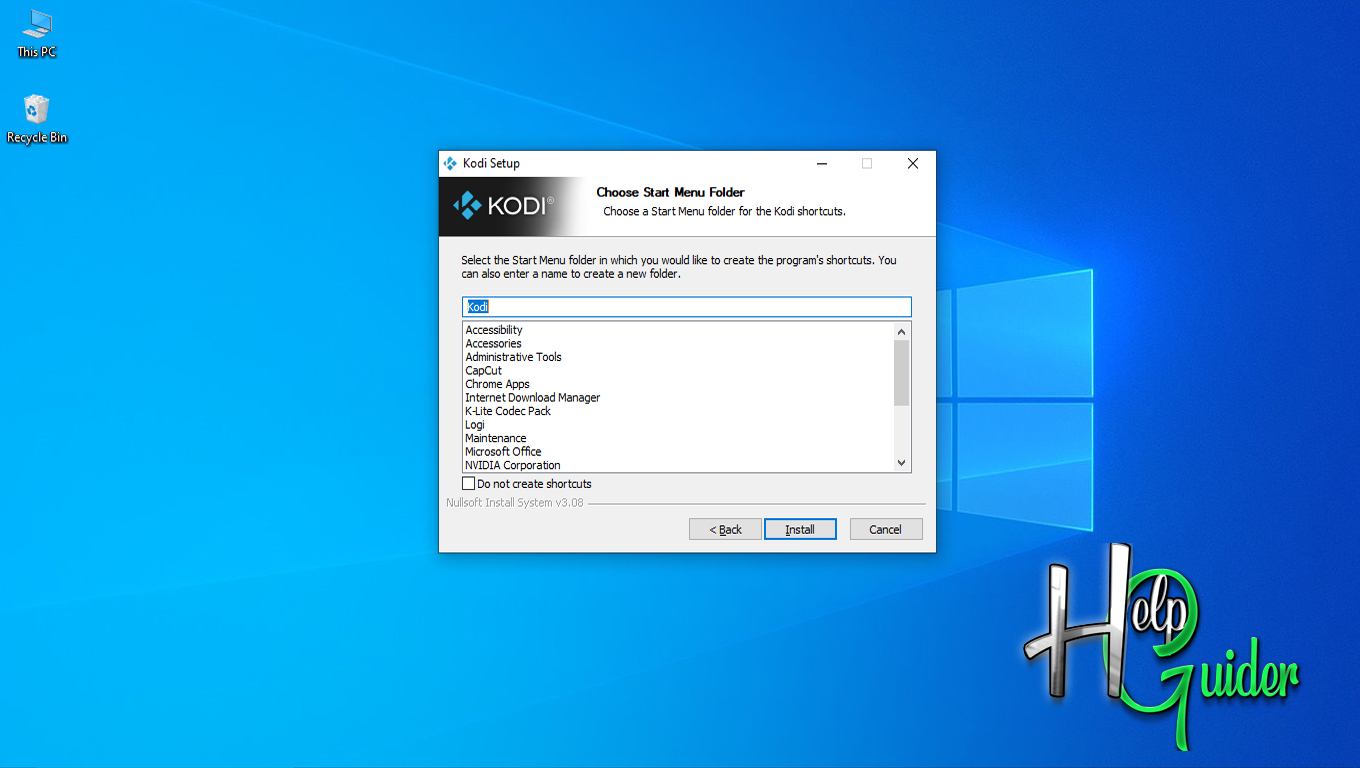Cancel the Kodi setup
The height and width of the screenshot is (768, 1360).
coord(886,529)
